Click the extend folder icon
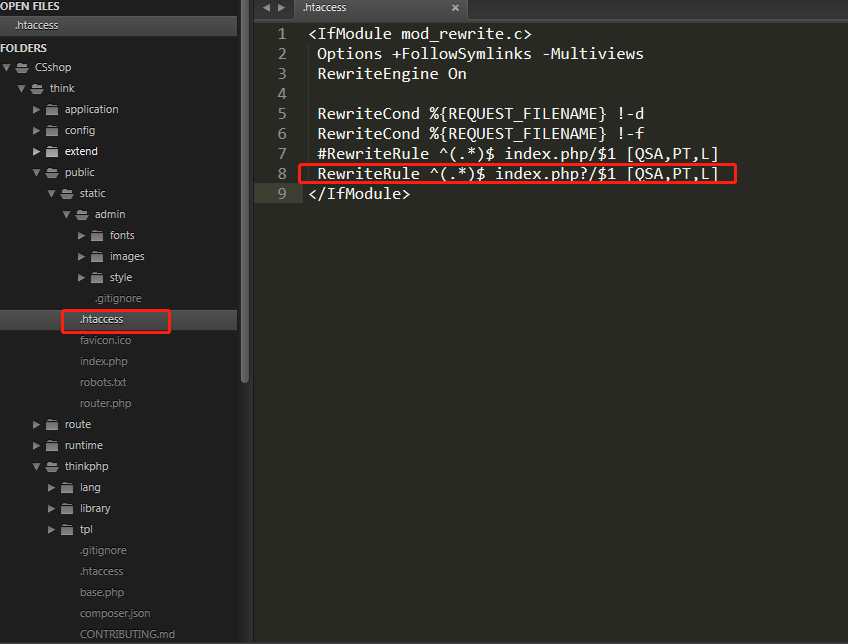848x644 pixels. click(52, 152)
